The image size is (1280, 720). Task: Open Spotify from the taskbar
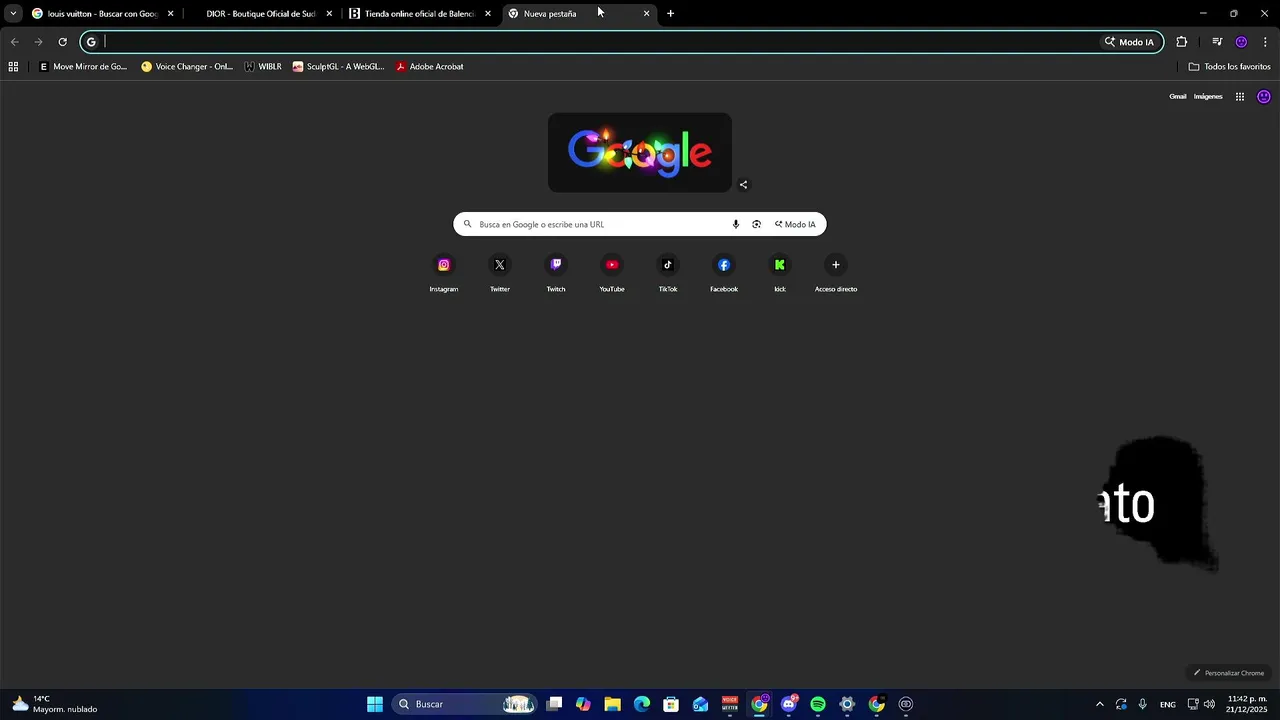(x=818, y=704)
